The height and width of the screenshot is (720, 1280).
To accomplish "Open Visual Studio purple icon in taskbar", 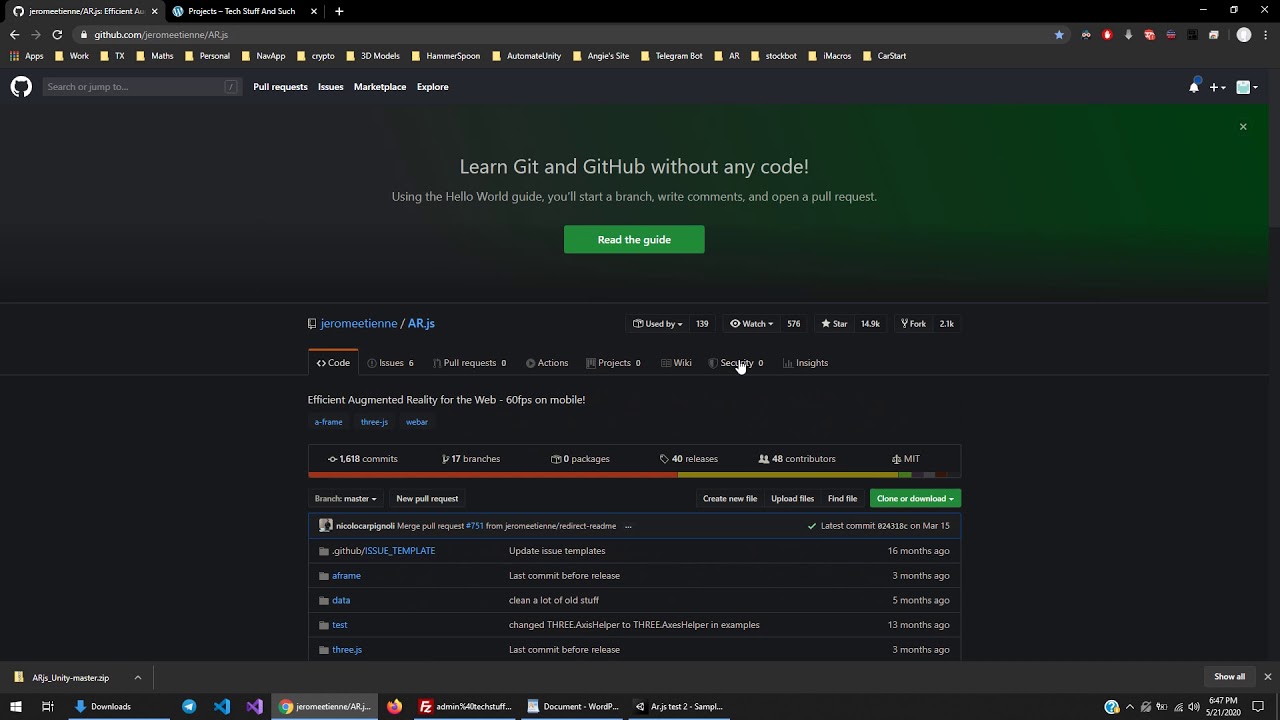I will point(254,706).
